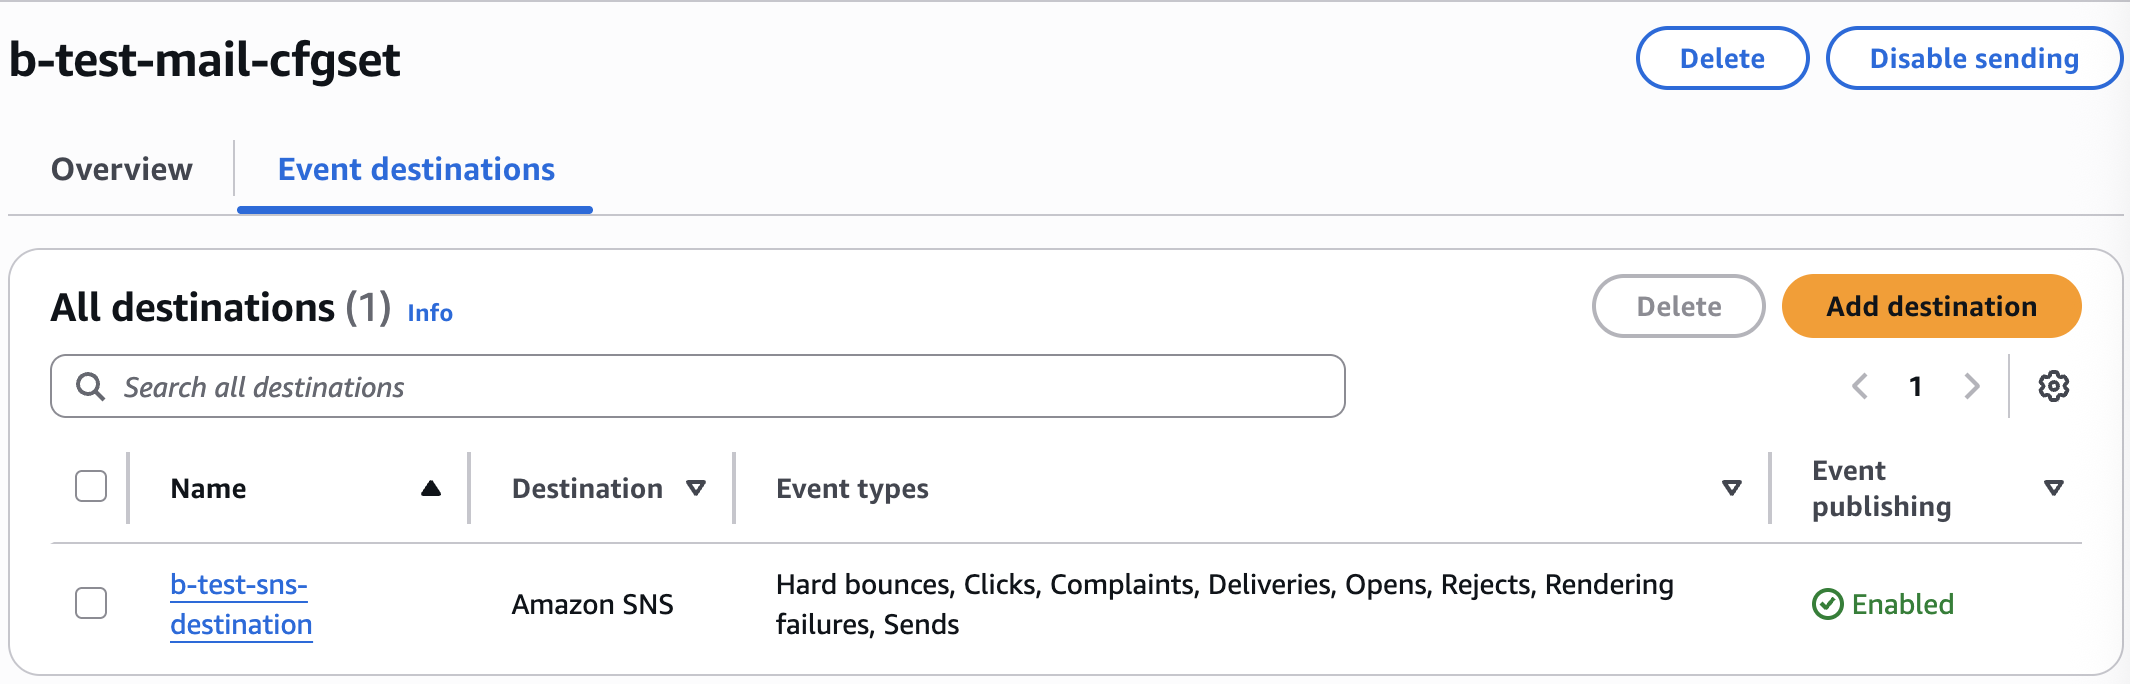This screenshot has height=684, width=2130.
Task: Click the search magnifier icon
Action: (91, 387)
